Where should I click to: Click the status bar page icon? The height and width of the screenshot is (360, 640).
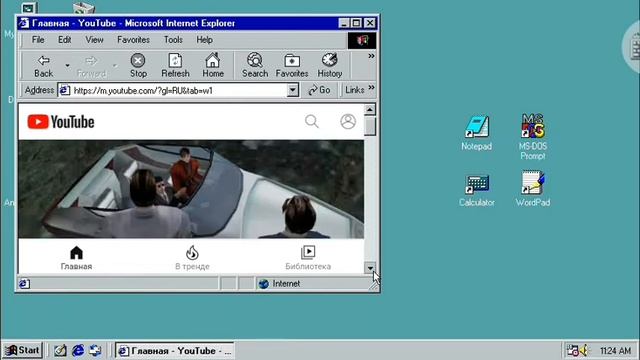[24, 284]
